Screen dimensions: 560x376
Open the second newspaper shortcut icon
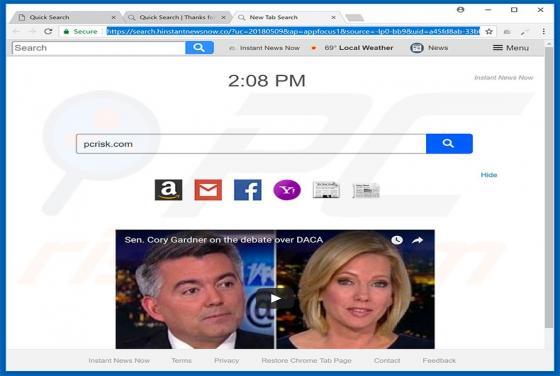coord(366,191)
